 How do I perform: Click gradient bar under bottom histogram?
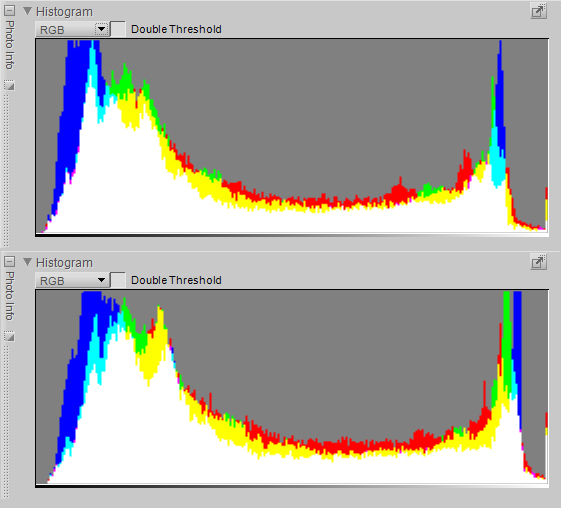tap(292, 486)
